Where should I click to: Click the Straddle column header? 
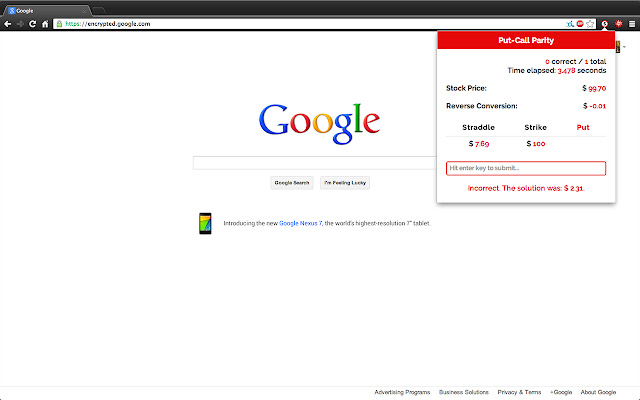478,127
